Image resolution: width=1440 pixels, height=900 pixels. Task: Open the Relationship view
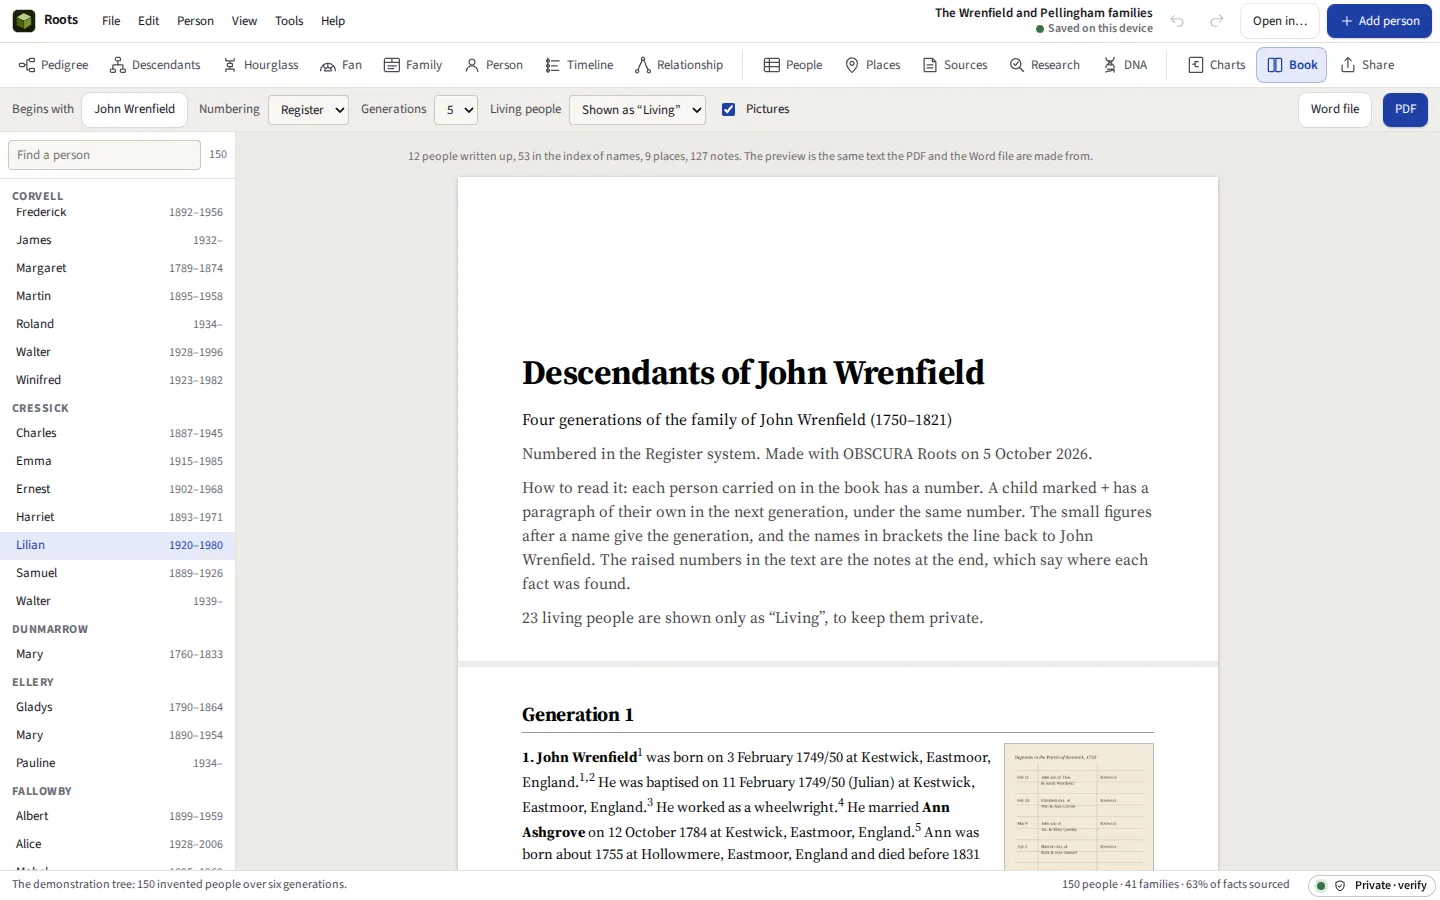679,65
